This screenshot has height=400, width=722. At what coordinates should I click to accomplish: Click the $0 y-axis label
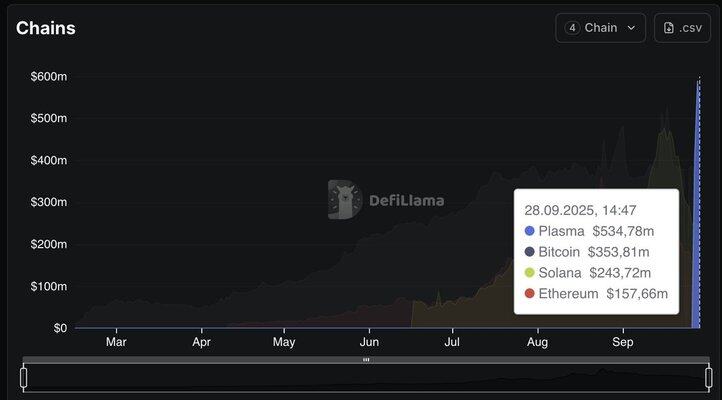click(60, 328)
